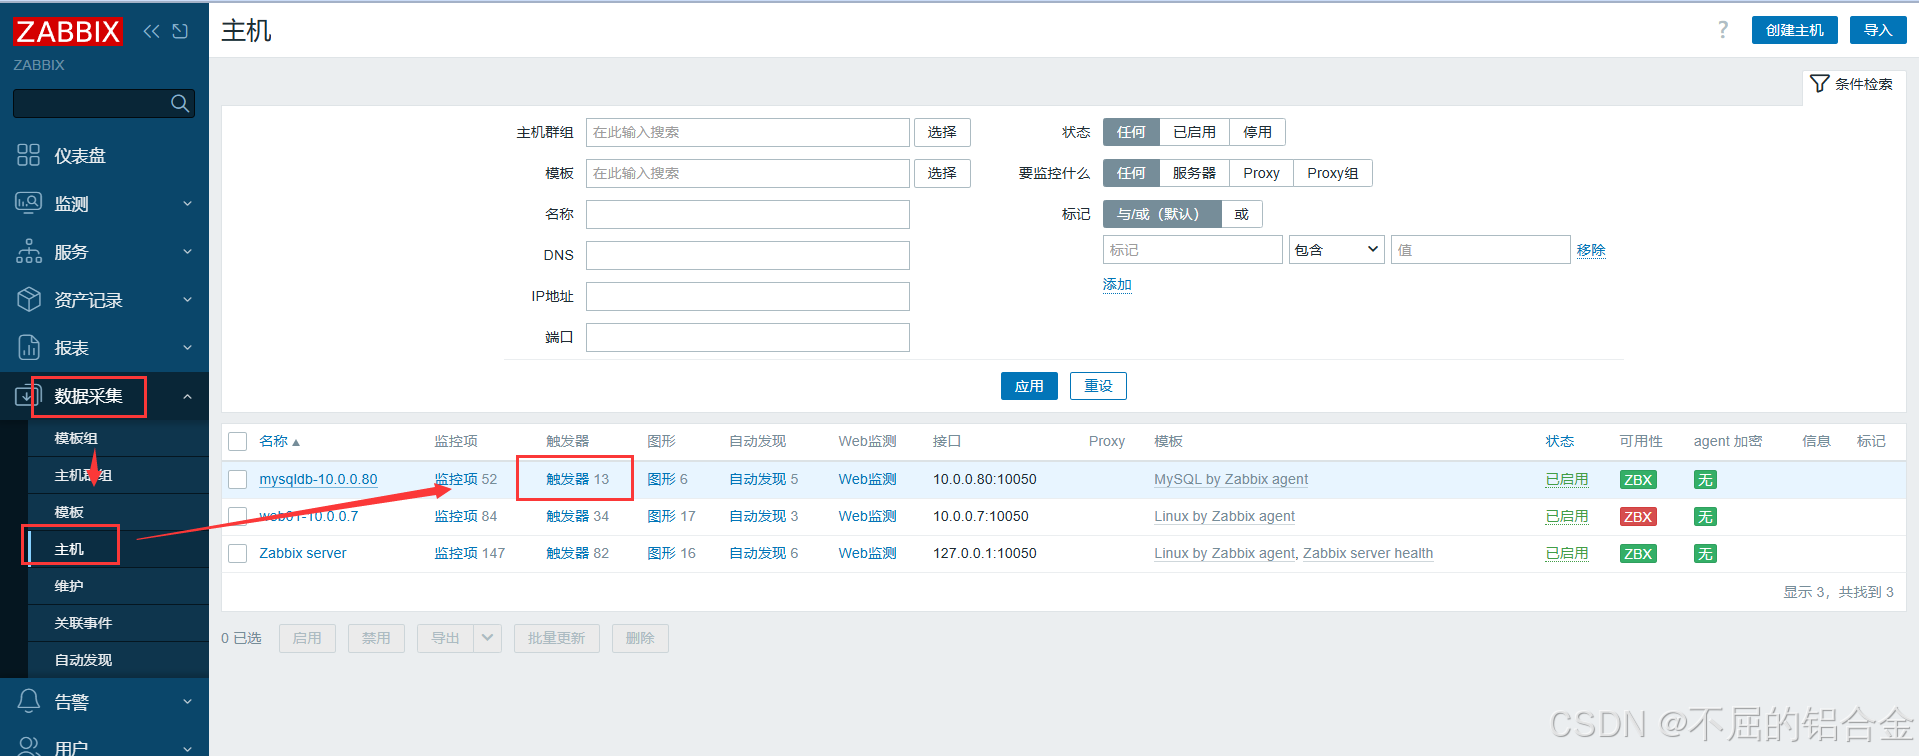Click the 报表 reports icon
The height and width of the screenshot is (756, 1919).
click(29, 347)
